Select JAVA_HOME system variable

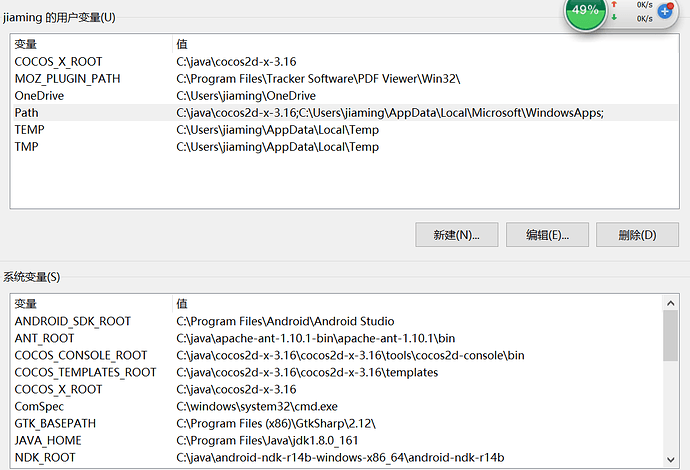[338, 441]
